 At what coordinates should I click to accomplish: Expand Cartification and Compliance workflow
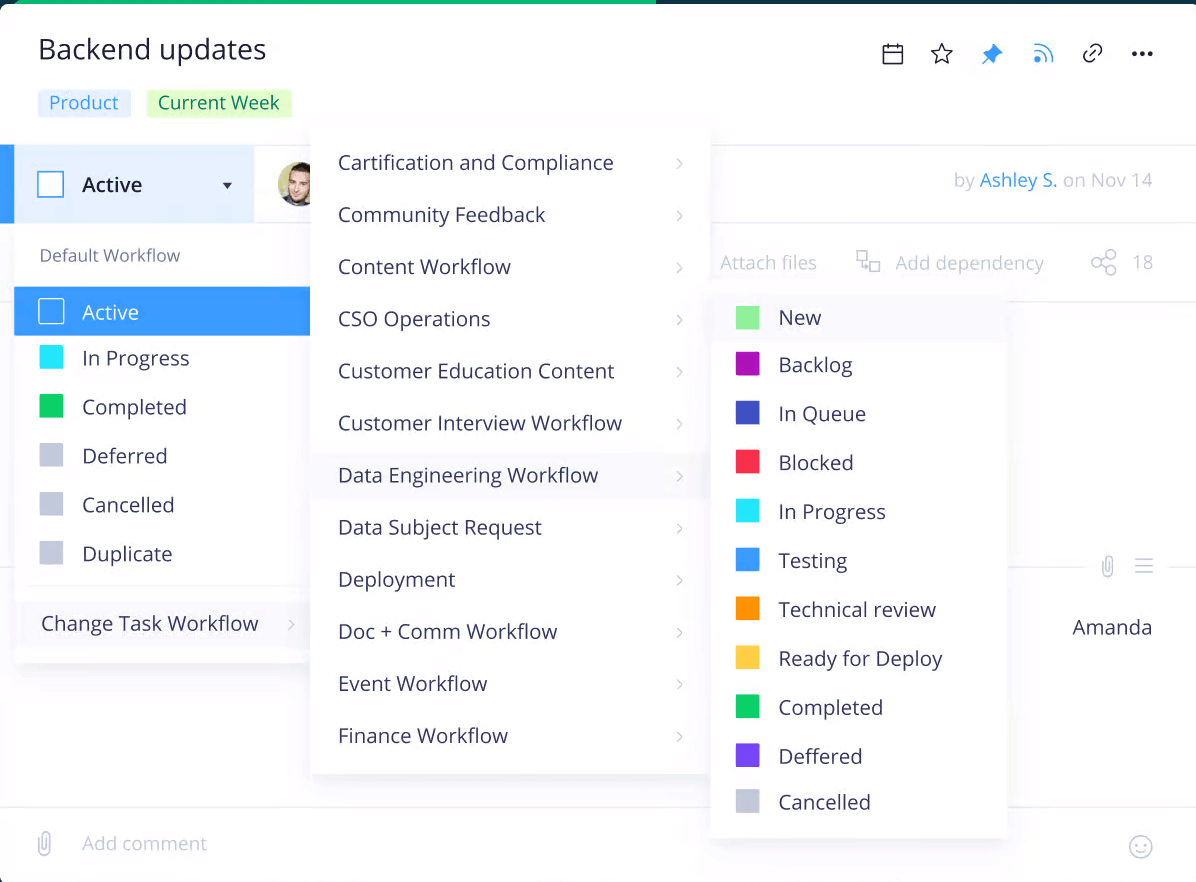(x=510, y=163)
